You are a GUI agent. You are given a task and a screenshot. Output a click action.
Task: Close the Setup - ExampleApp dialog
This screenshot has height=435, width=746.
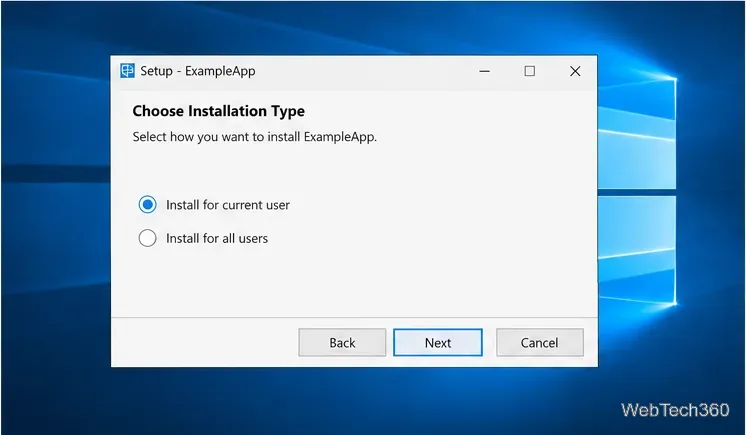[x=575, y=71]
